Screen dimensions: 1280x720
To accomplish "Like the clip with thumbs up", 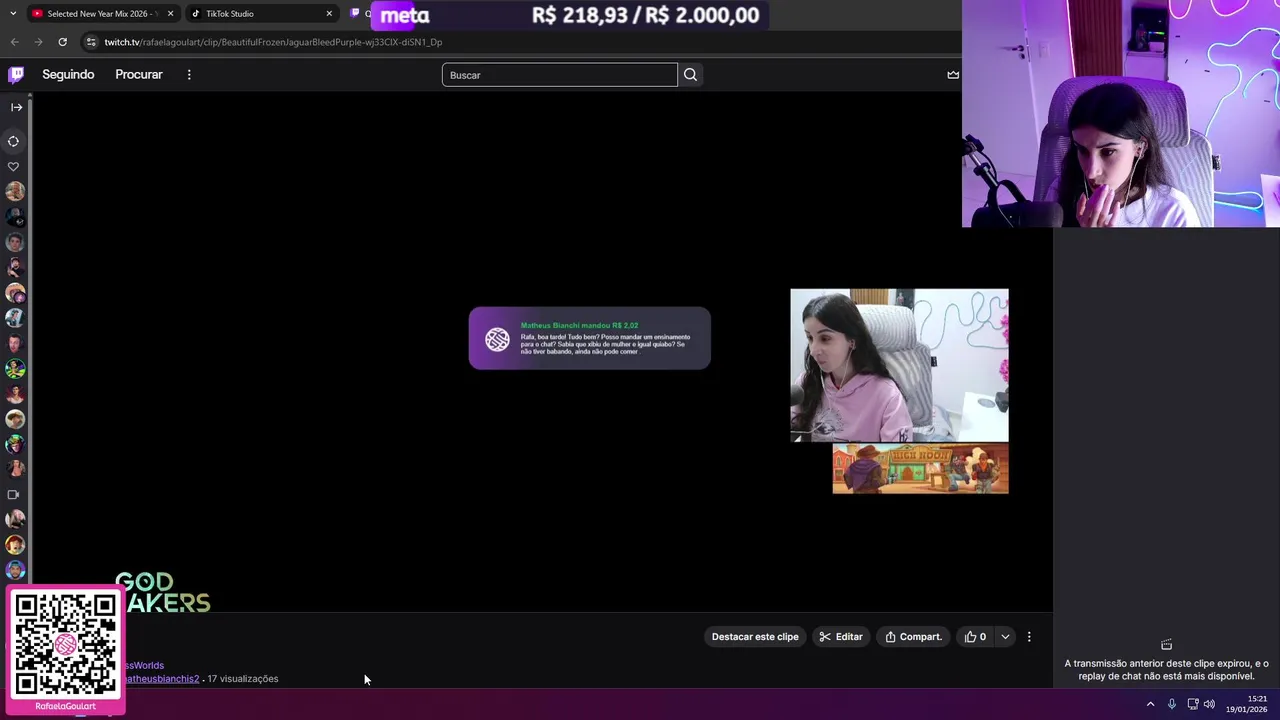I will coord(975,637).
